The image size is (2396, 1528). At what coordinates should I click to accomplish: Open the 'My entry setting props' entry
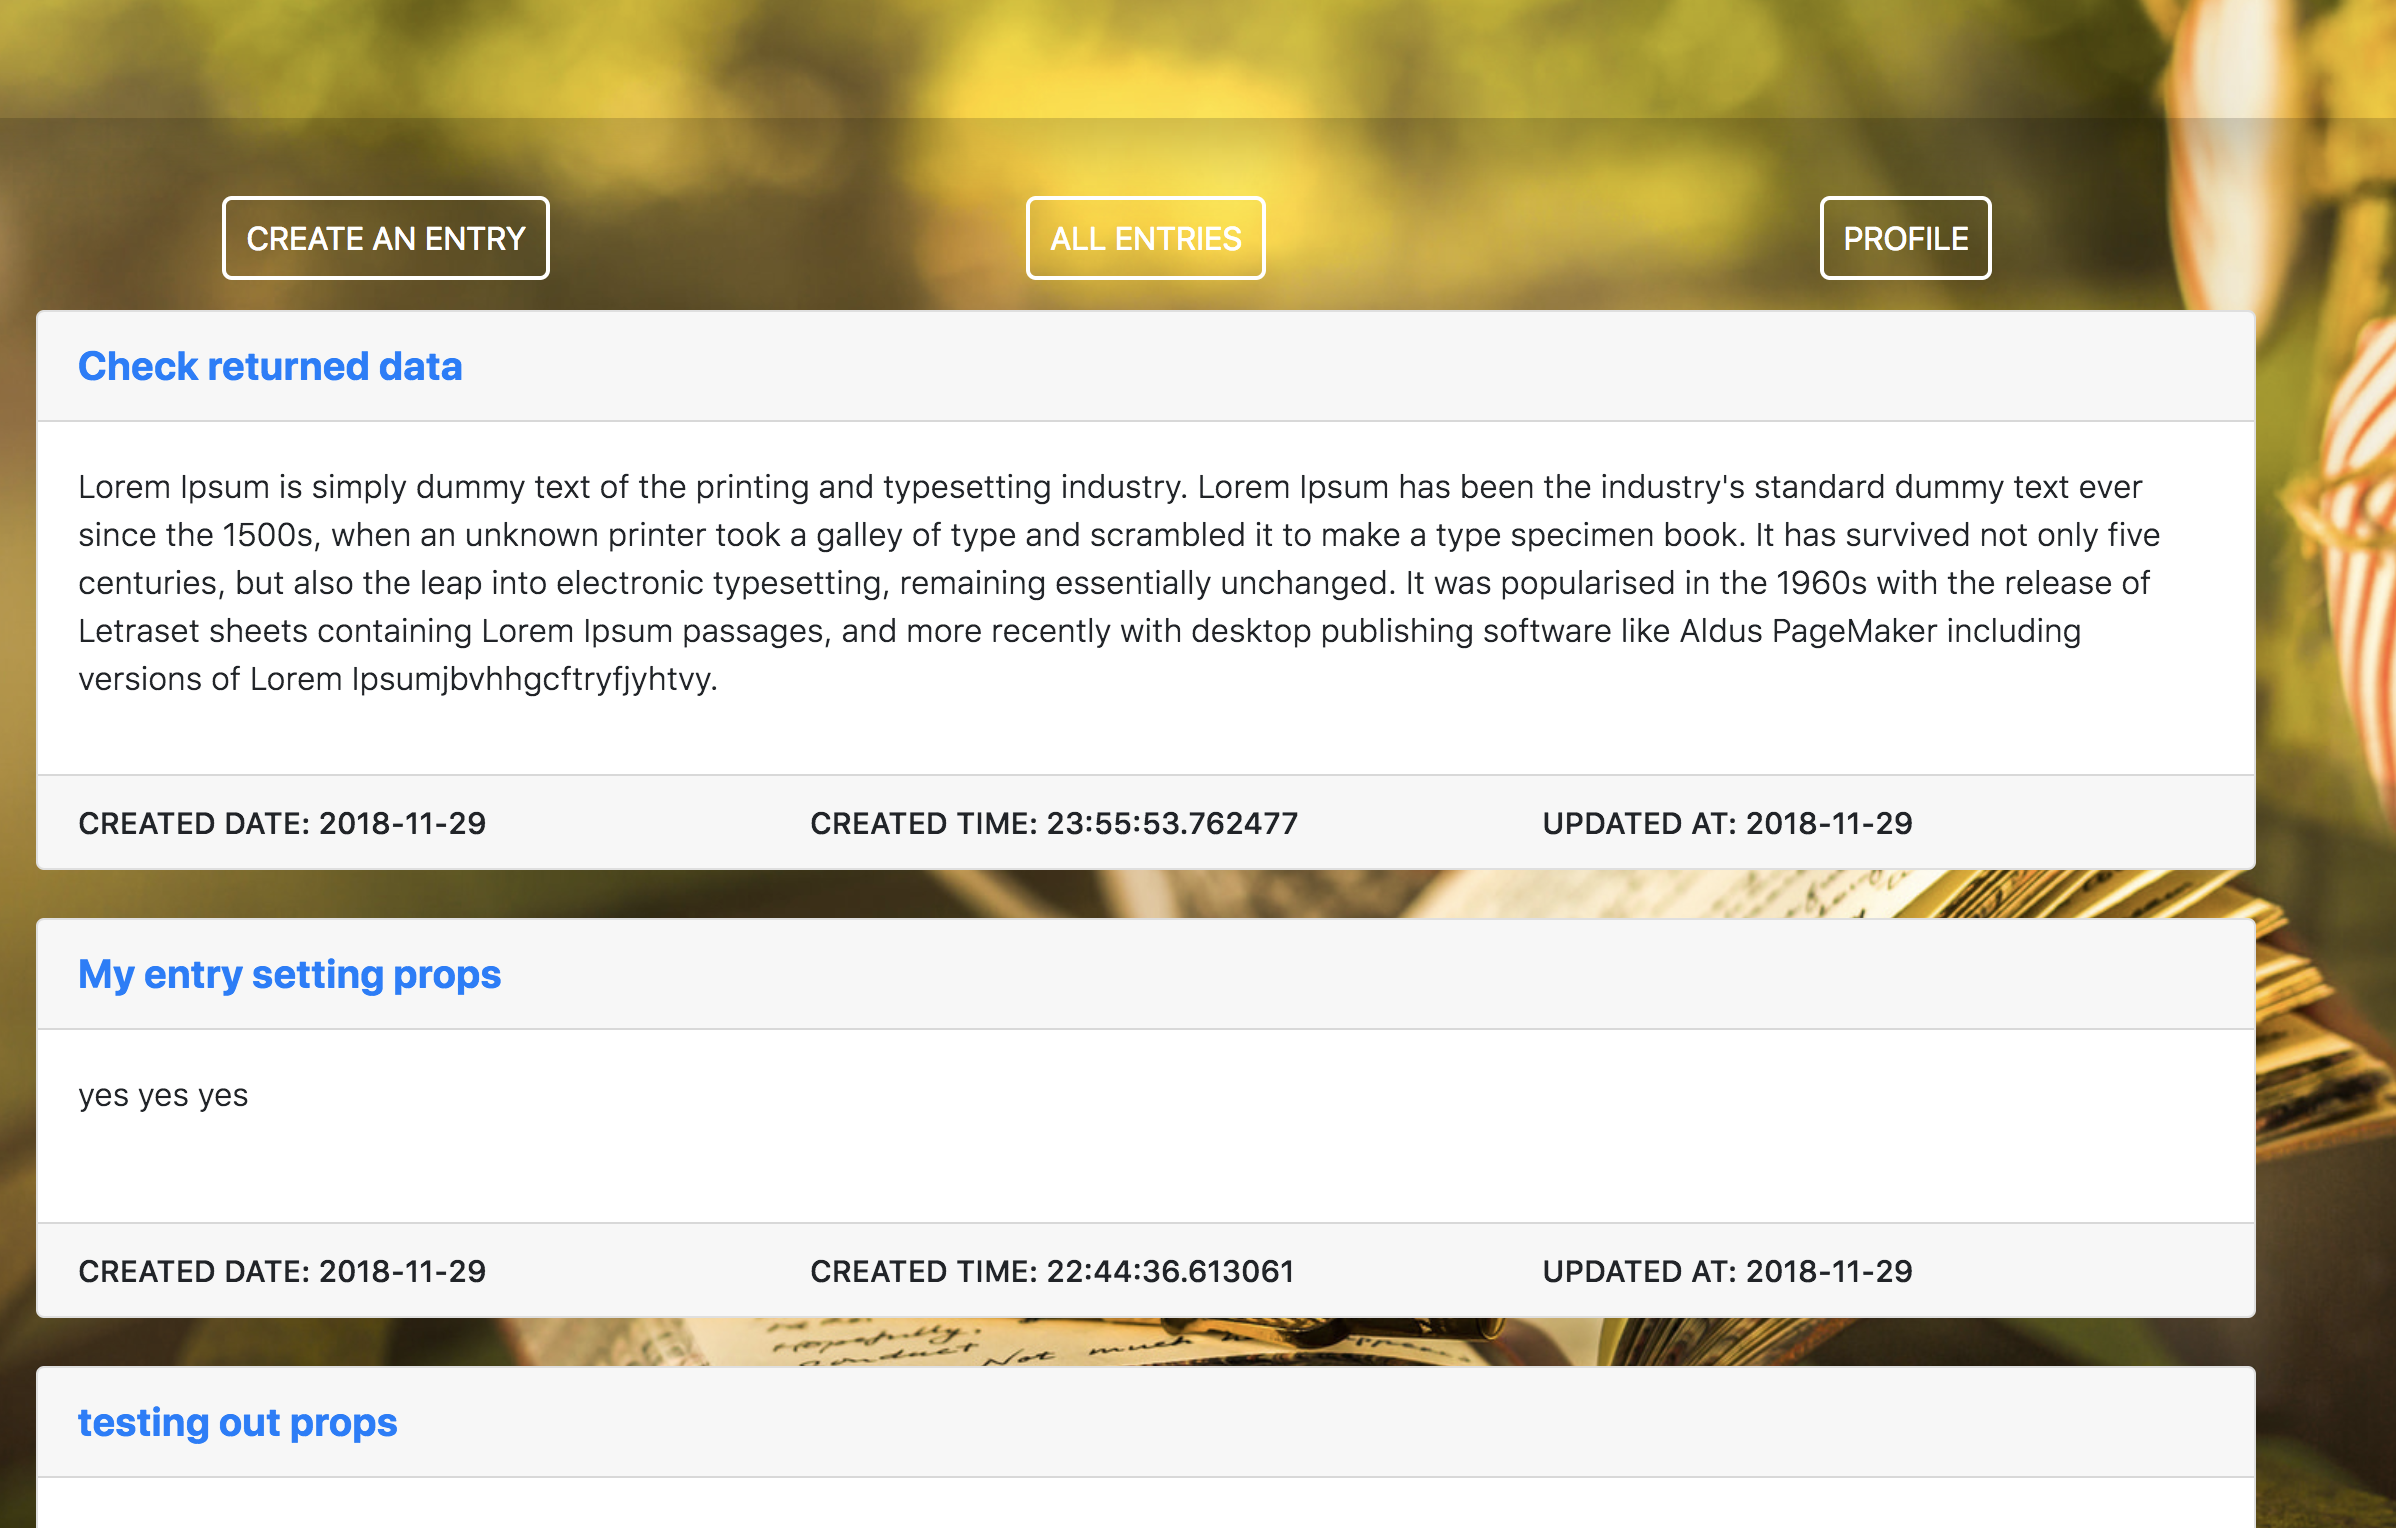[x=289, y=974]
